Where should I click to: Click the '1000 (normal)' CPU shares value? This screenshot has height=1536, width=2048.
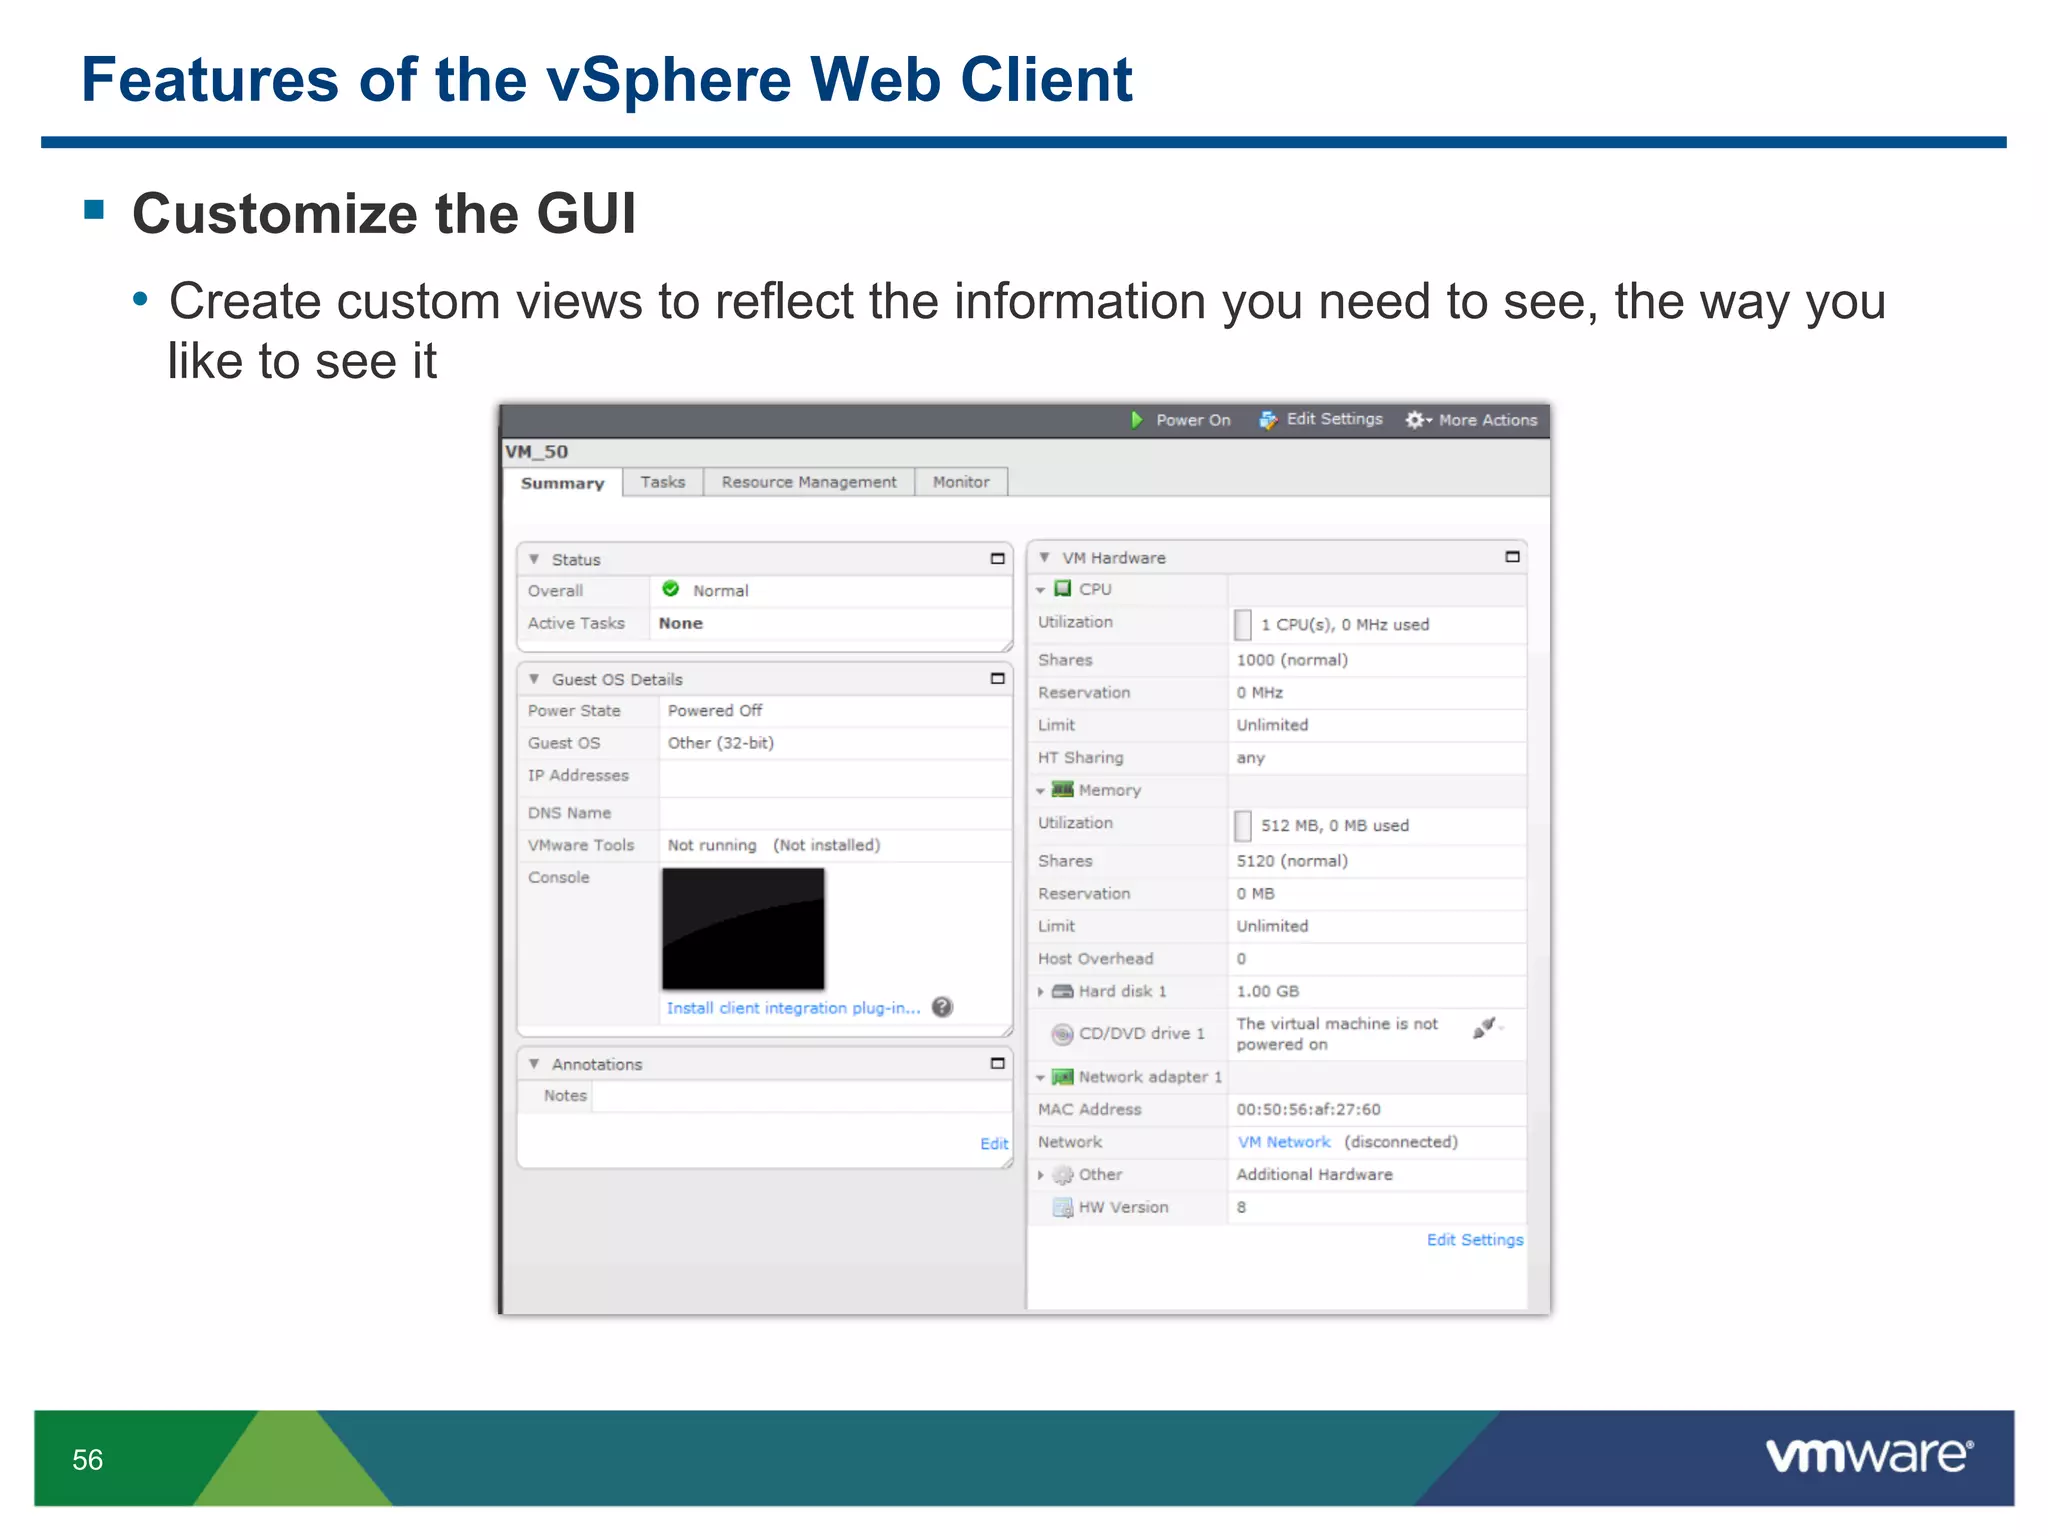1292,660
